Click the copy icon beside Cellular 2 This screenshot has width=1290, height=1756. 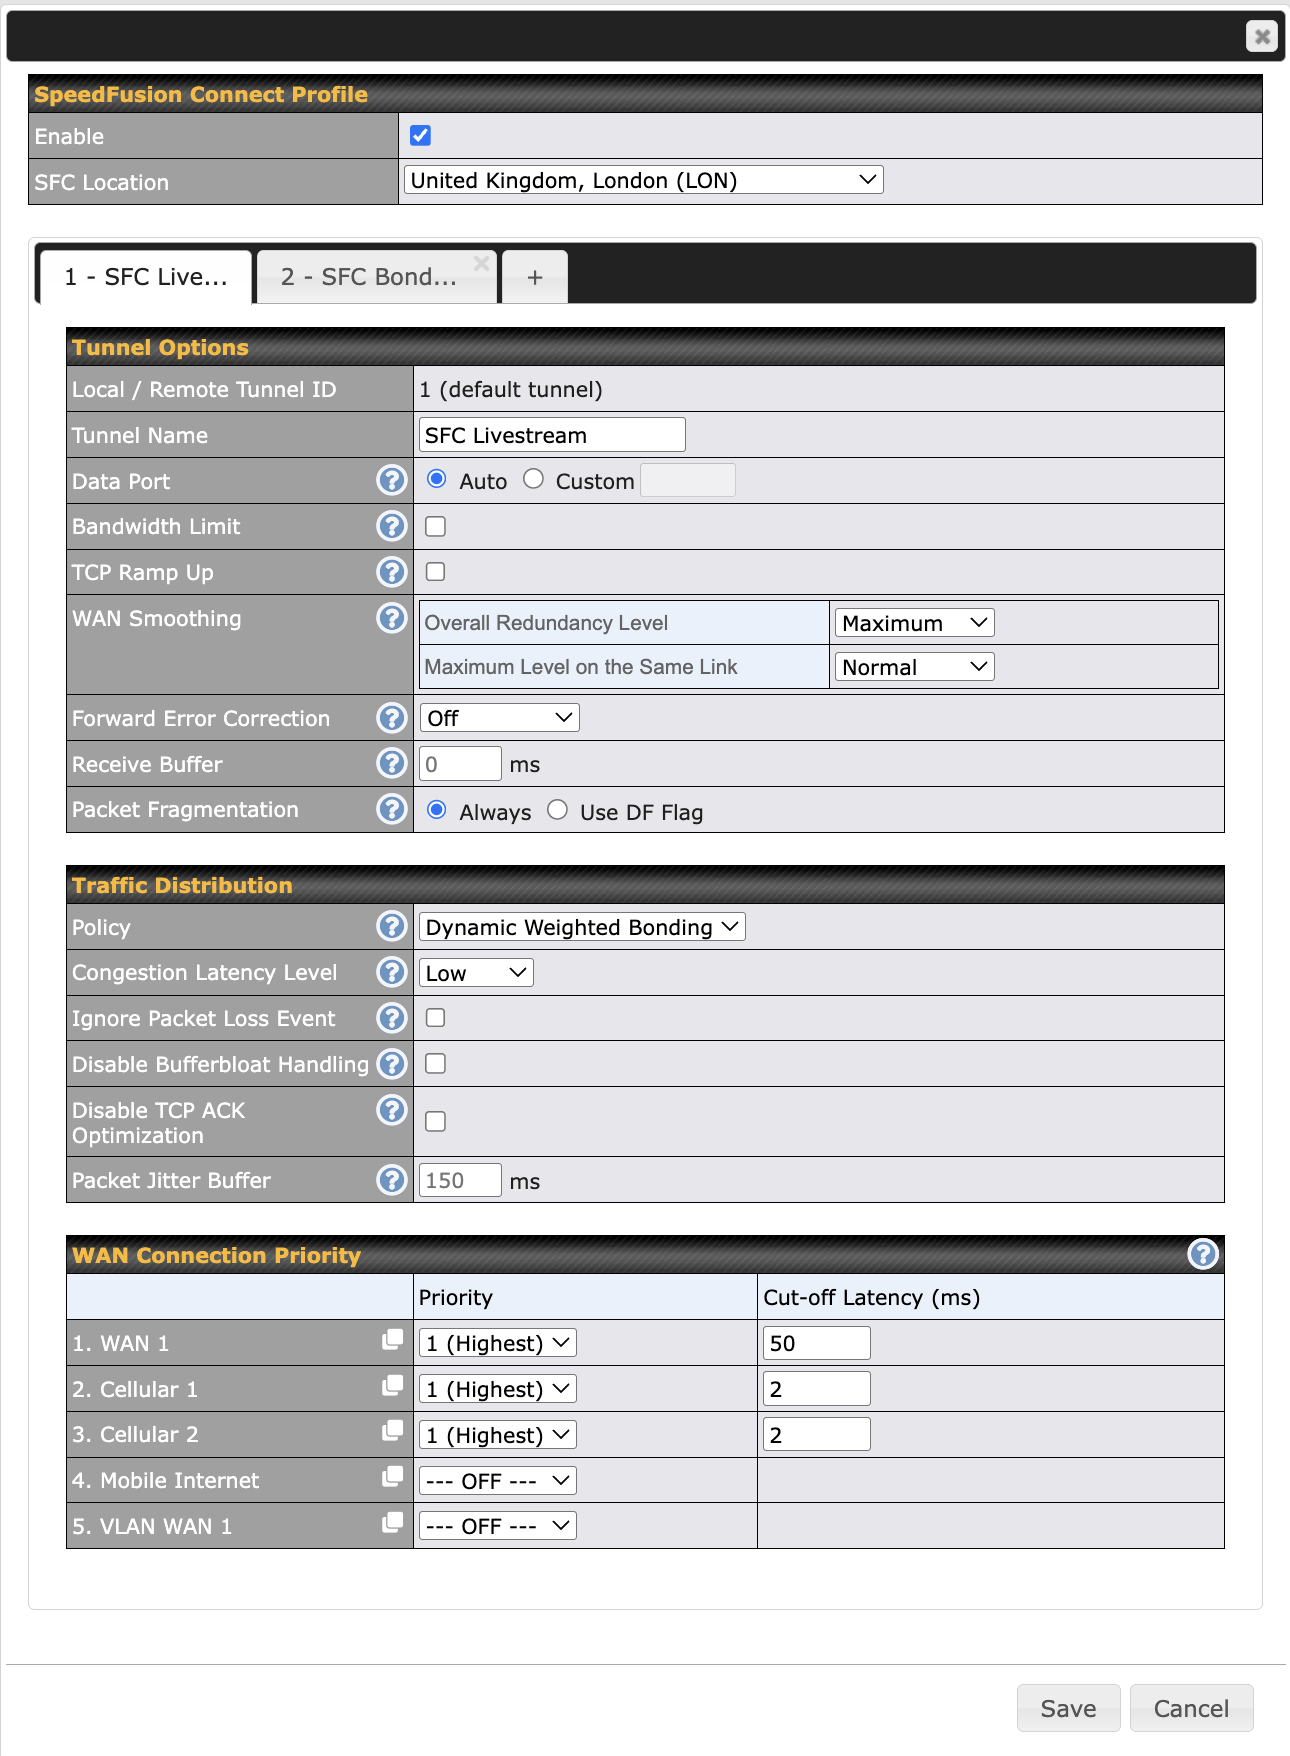pyautogui.click(x=393, y=1432)
